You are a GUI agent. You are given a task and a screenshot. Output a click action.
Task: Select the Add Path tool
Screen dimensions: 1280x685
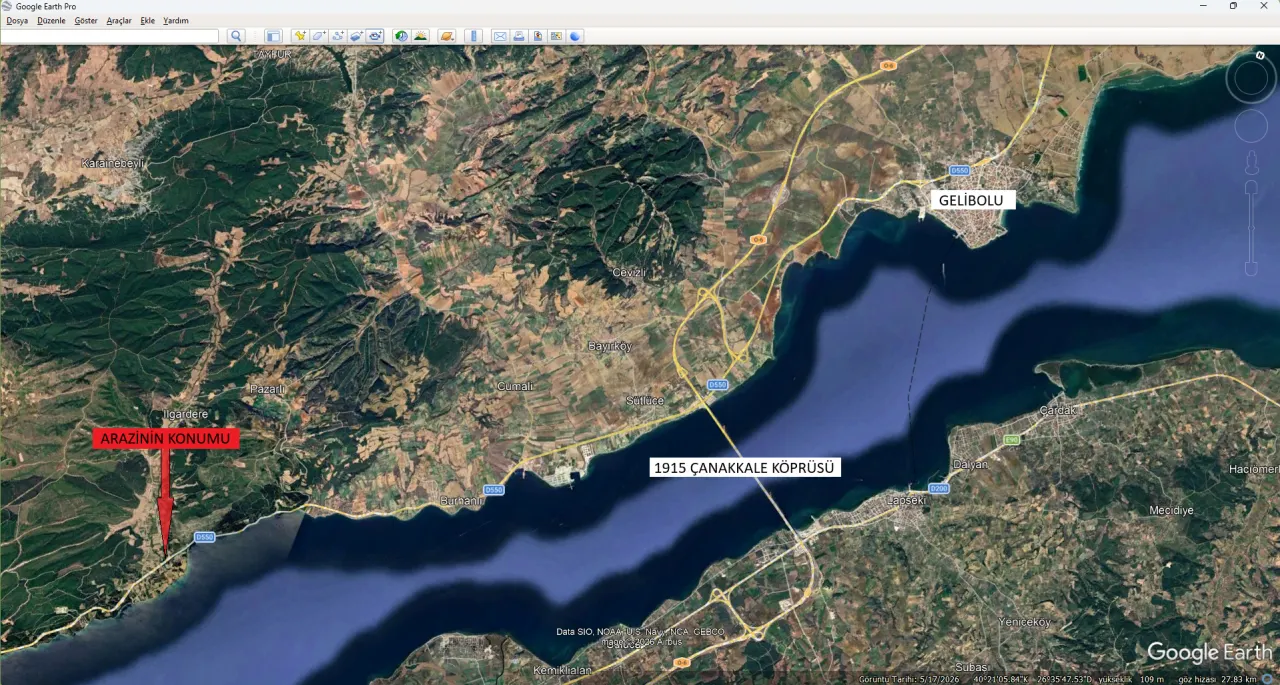coord(338,36)
